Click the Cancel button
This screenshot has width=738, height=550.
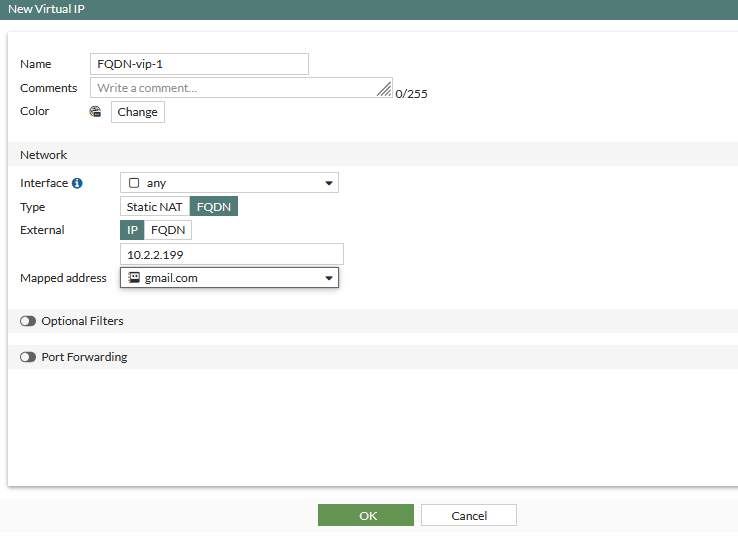(x=468, y=515)
